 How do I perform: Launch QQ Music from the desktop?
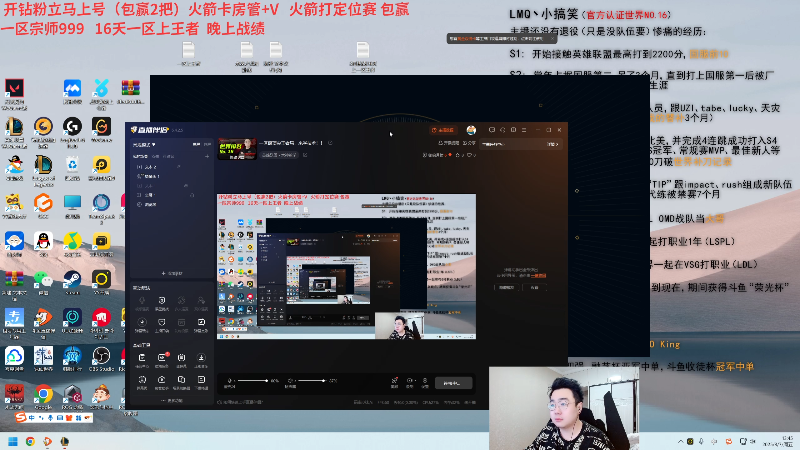72,241
